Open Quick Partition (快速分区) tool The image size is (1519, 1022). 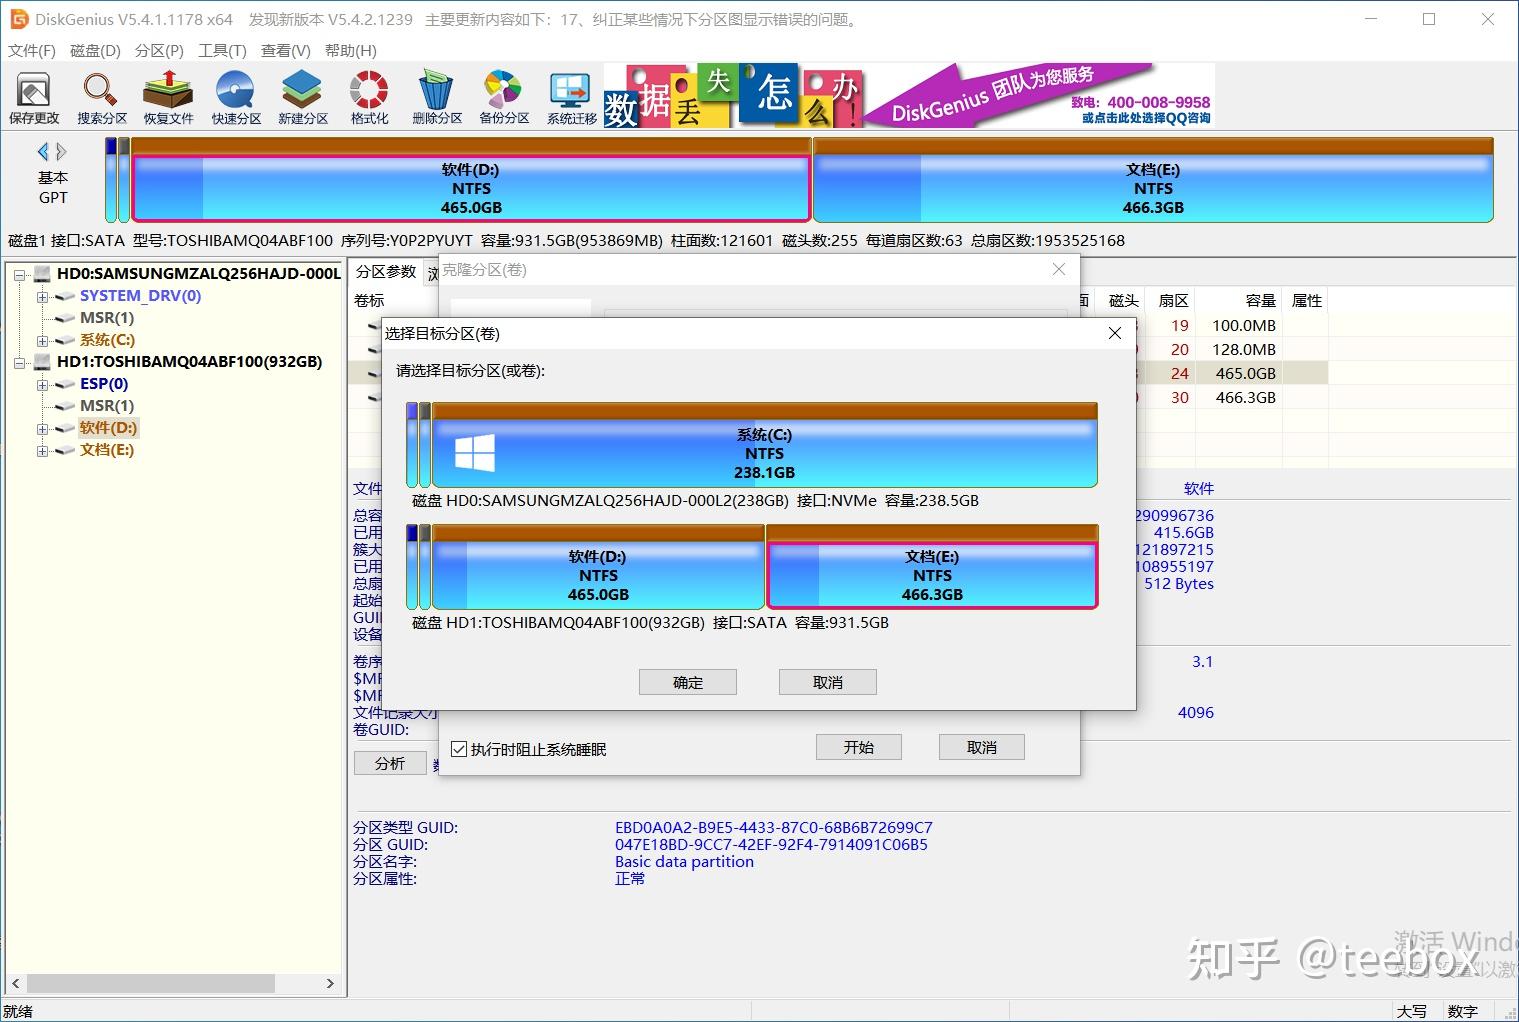pos(235,98)
